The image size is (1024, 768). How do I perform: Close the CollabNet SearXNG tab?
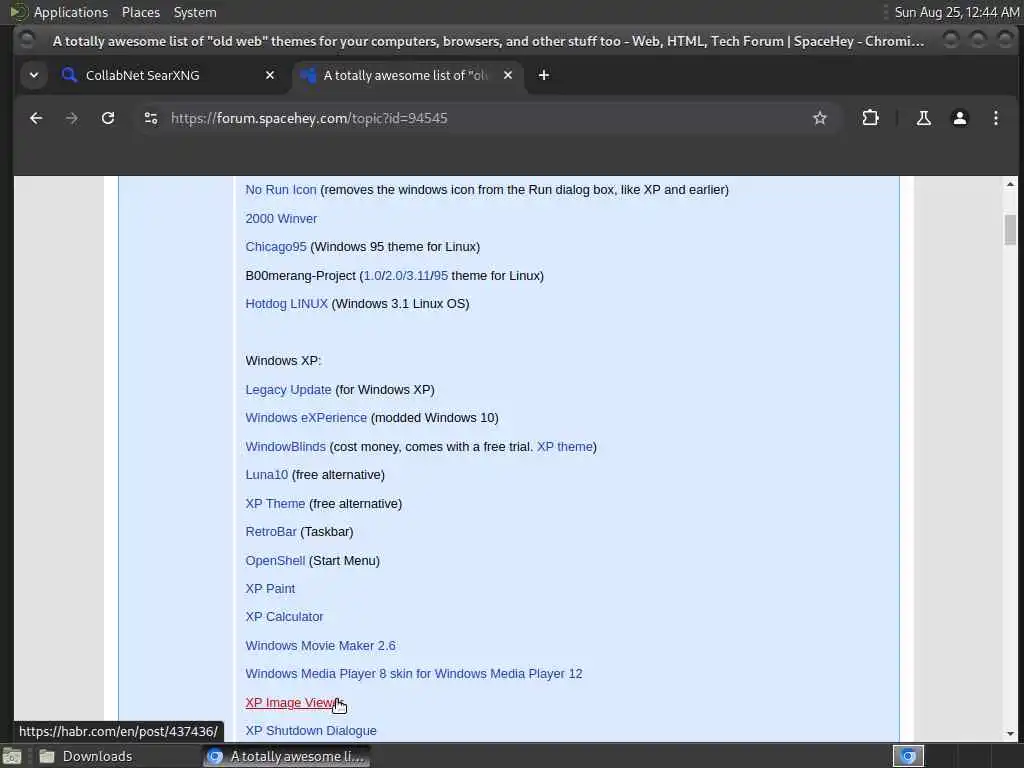pos(270,75)
